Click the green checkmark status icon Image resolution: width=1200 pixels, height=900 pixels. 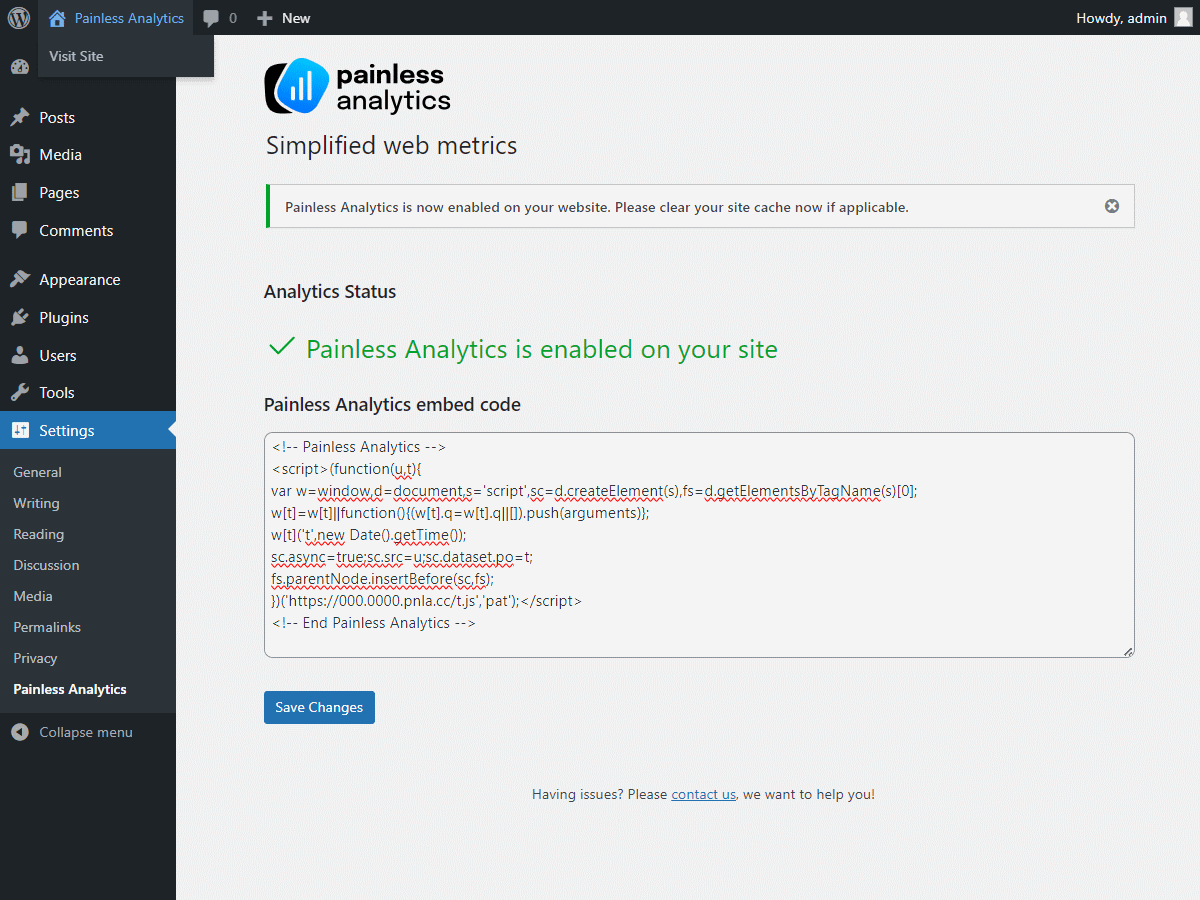[x=282, y=347]
